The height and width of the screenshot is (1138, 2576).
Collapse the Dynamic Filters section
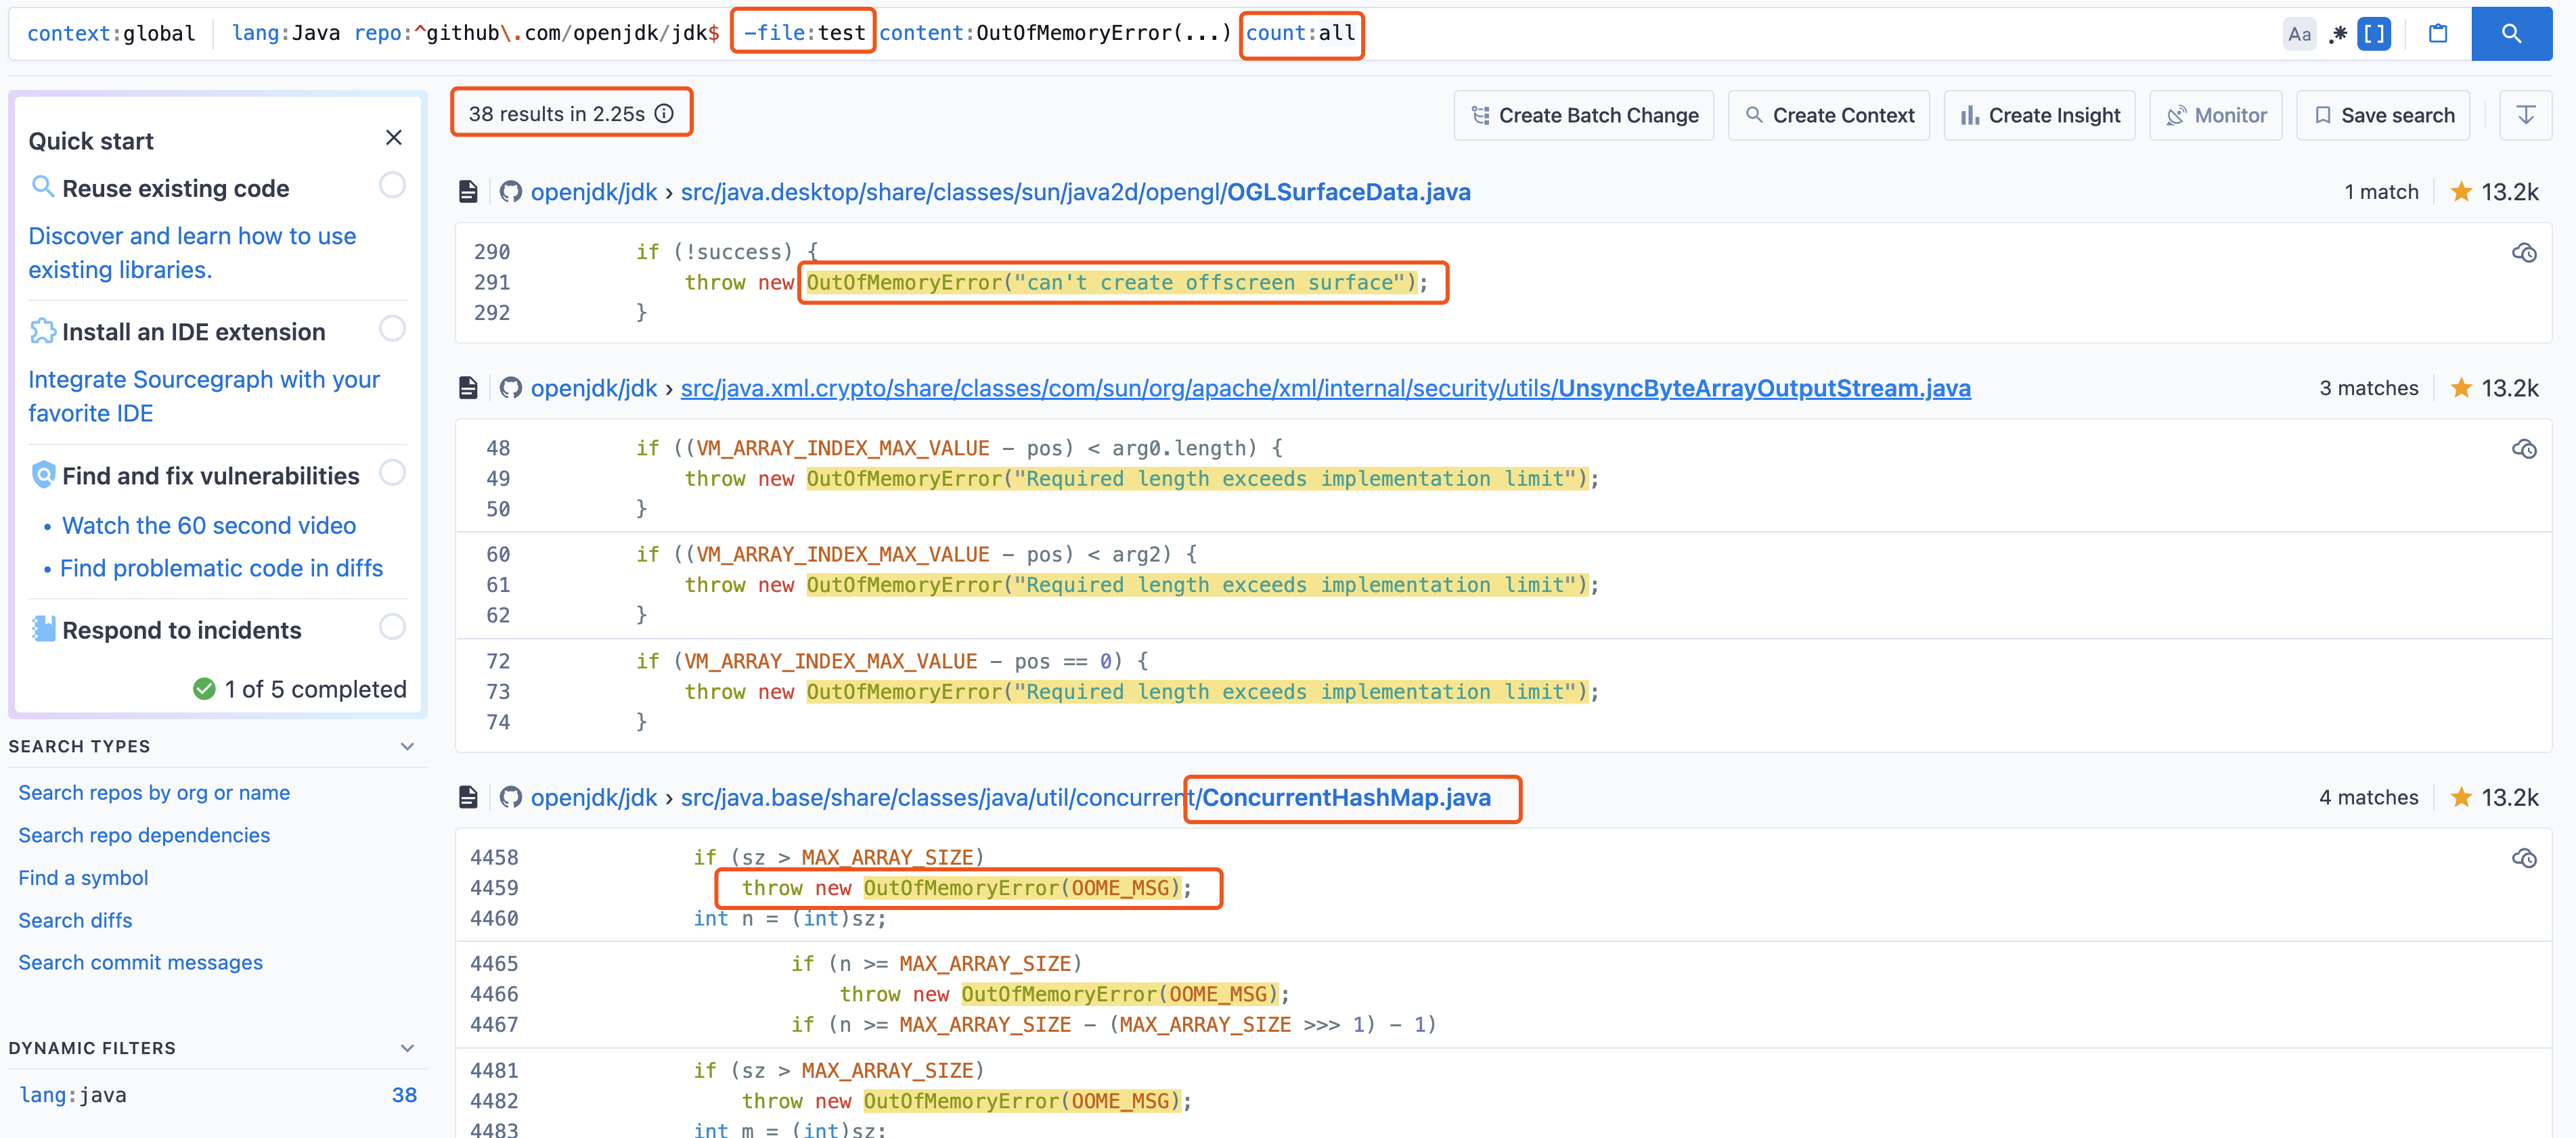pos(407,1049)
